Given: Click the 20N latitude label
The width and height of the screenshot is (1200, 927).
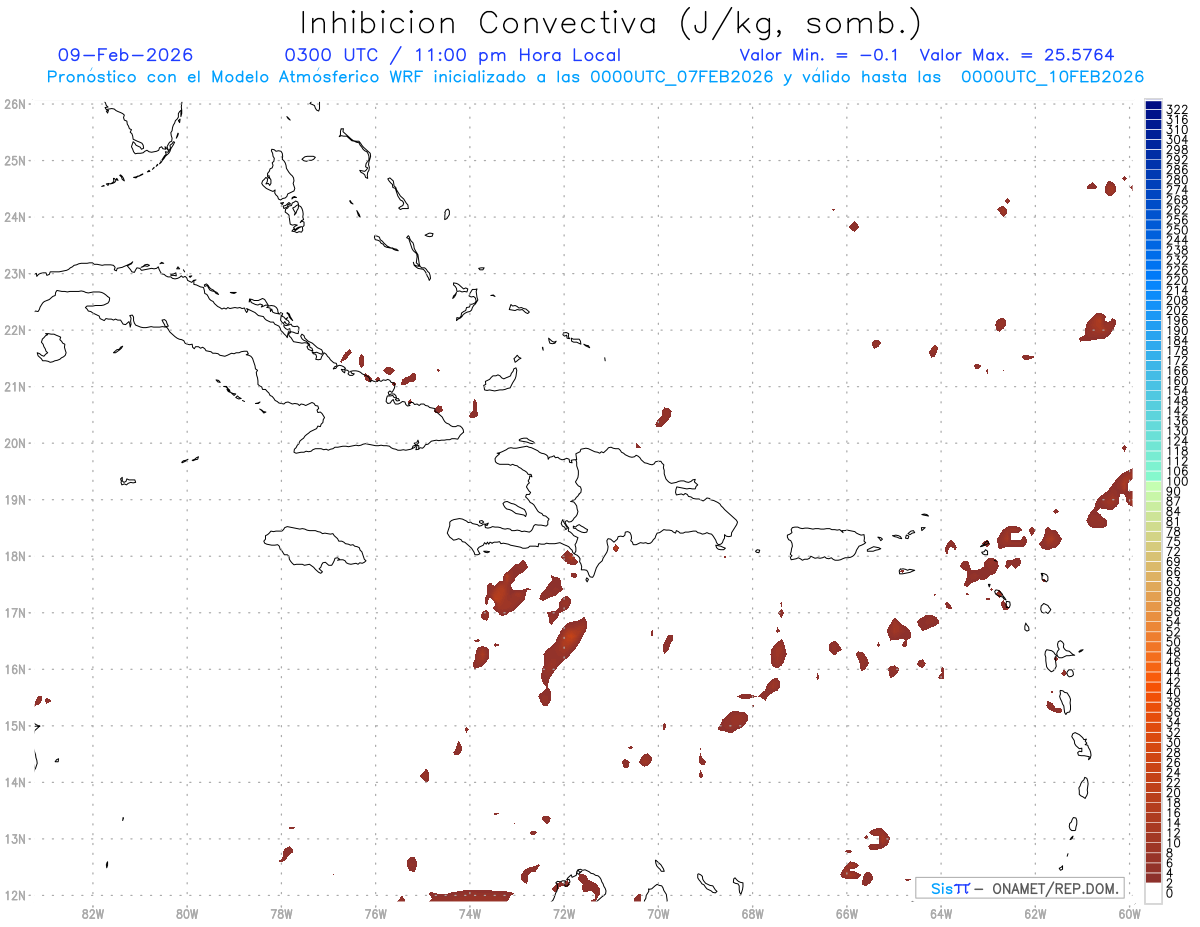Looking at the screenshot, I should click(14, 443).
